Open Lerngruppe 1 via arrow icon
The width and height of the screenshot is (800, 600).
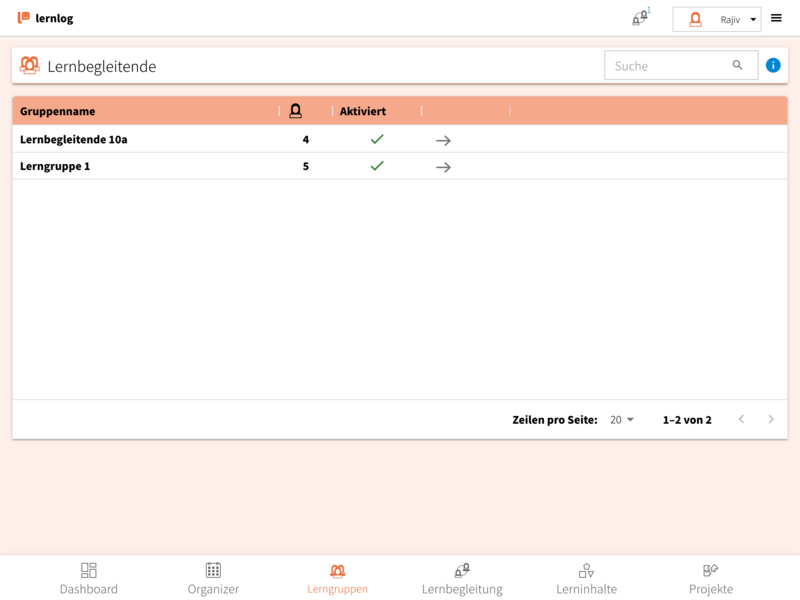click(443, 167)
